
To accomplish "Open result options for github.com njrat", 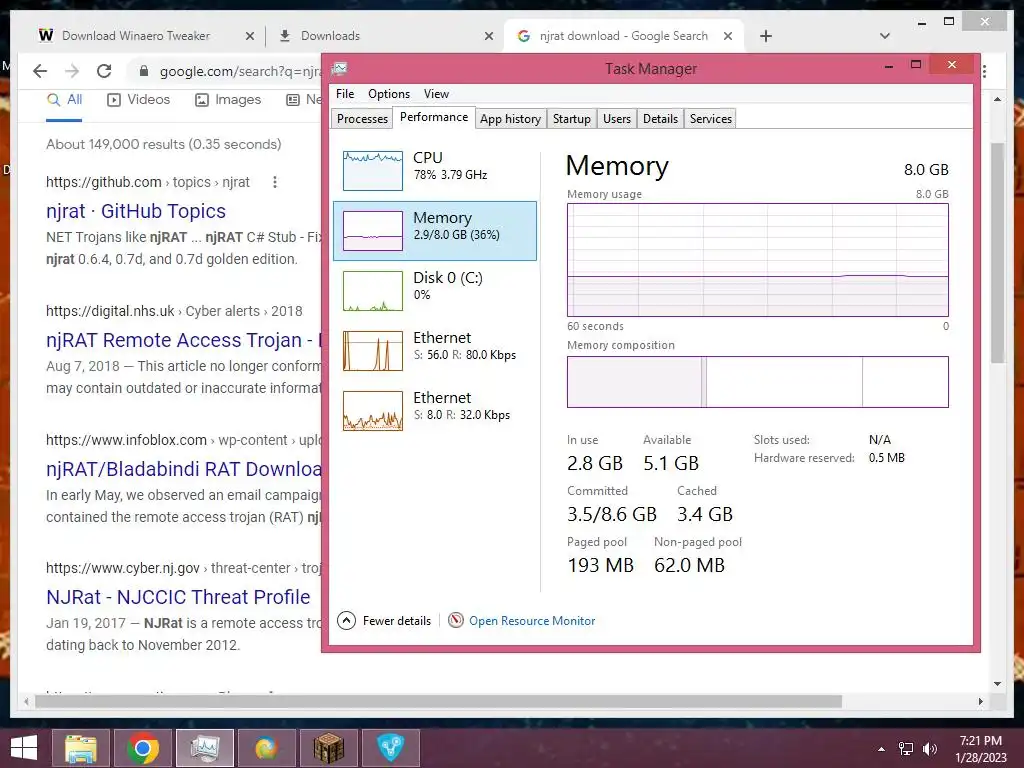I will [275, 182].
